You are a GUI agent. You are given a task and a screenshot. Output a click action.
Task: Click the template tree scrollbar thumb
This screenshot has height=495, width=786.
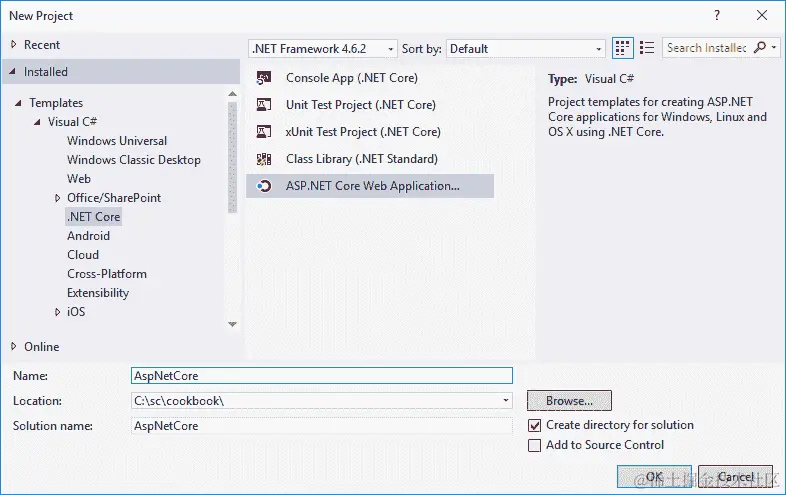(x=232, y=157)
